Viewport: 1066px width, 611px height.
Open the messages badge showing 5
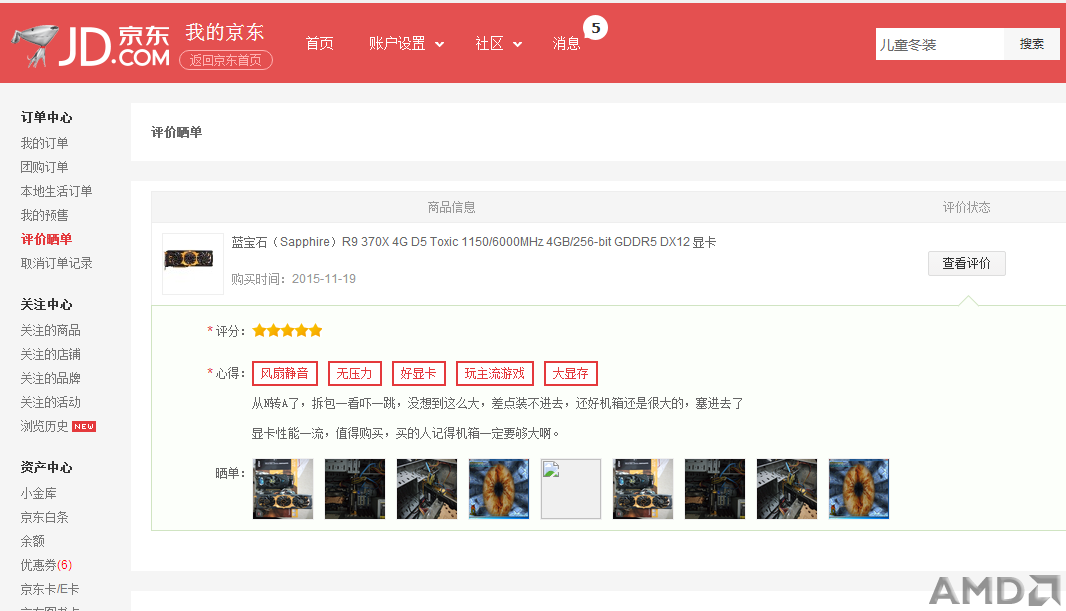pos(596,28)
